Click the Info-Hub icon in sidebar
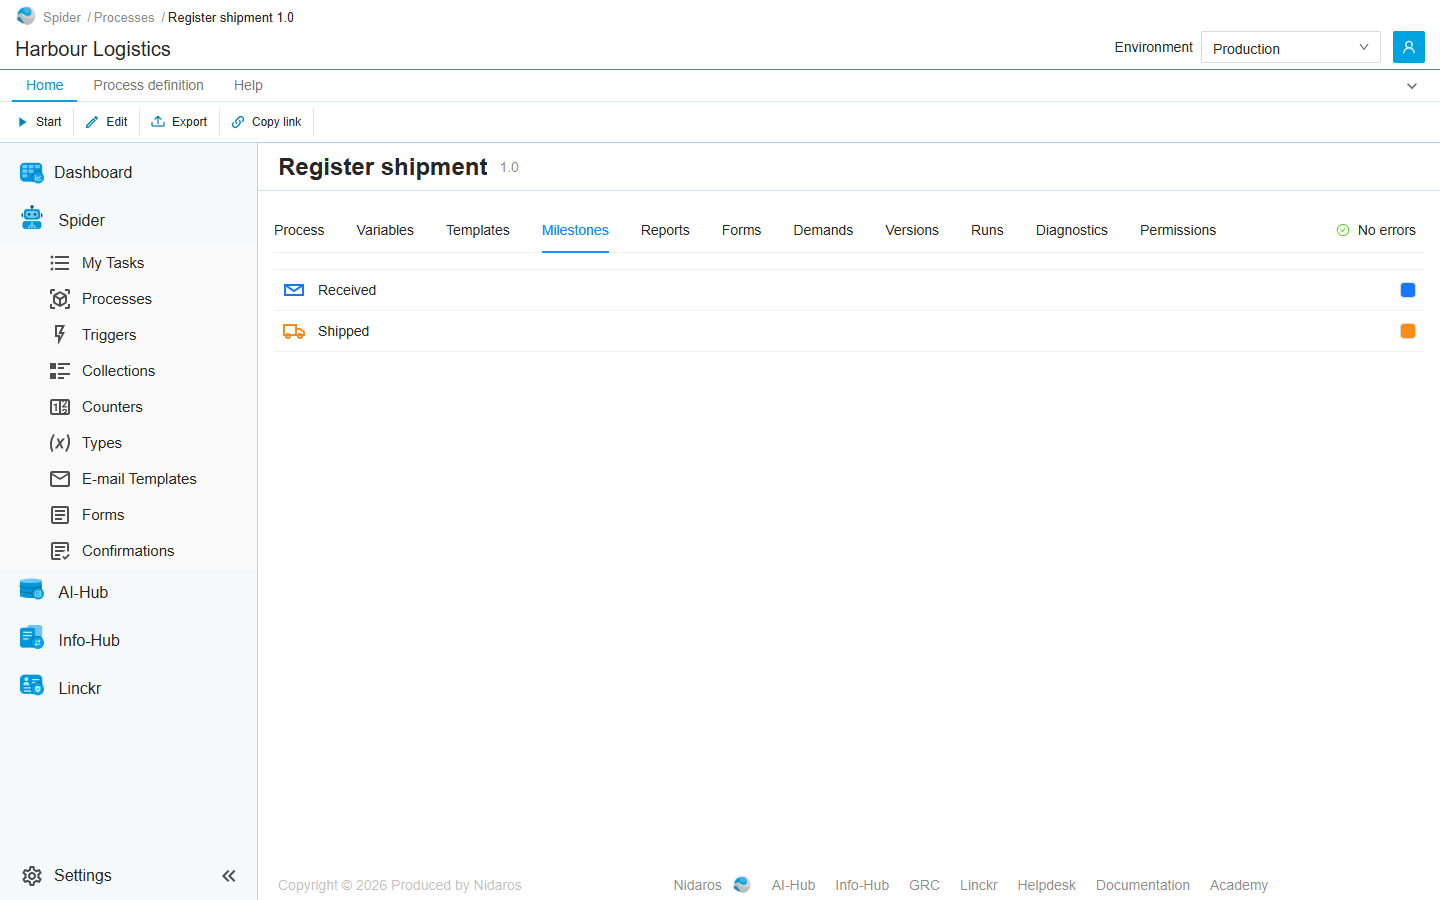 (x=32, y=637)
